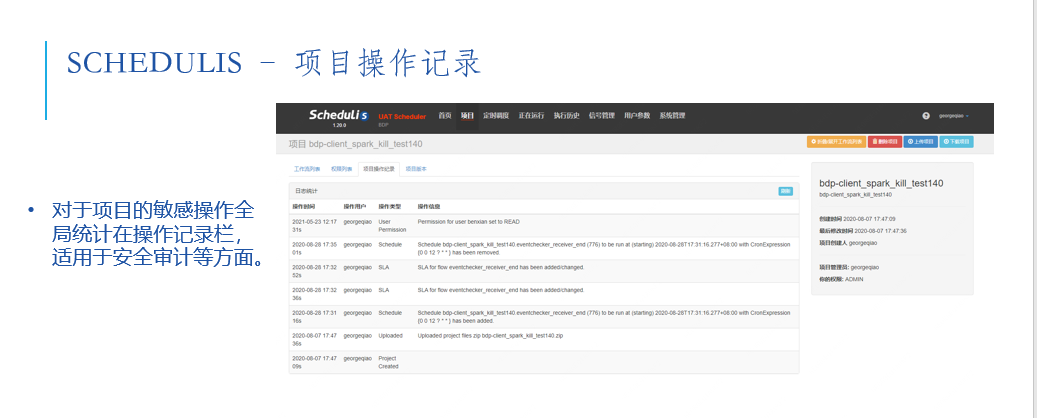Click the 刷新 button in 日志统计 panel
This screenshot has width=1037, height=418.
click(785, 191)
